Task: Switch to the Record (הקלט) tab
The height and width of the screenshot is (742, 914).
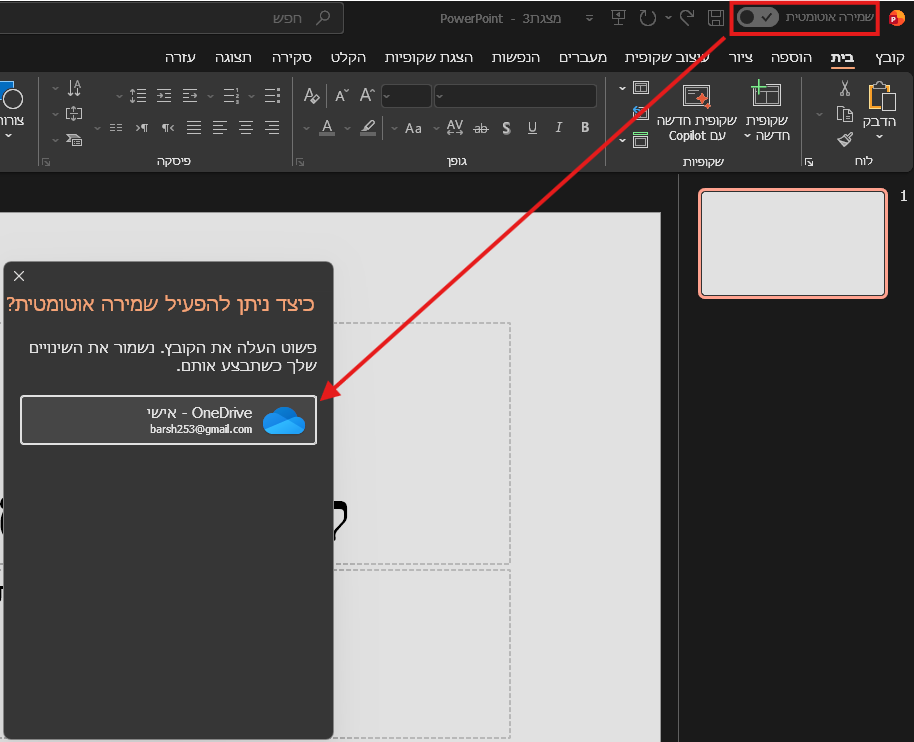Action: pyautogui.click(x=349, y=57)
